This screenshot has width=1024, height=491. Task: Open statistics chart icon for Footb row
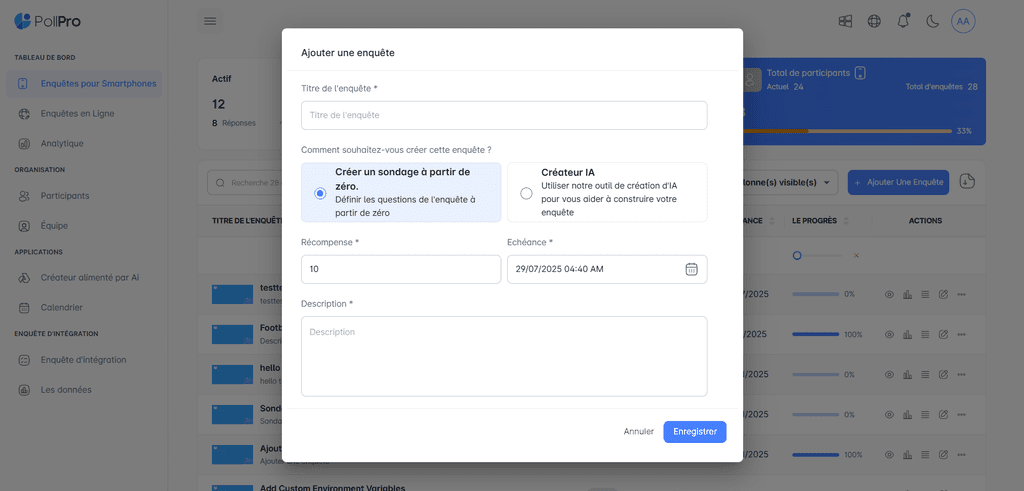point(907,334)
